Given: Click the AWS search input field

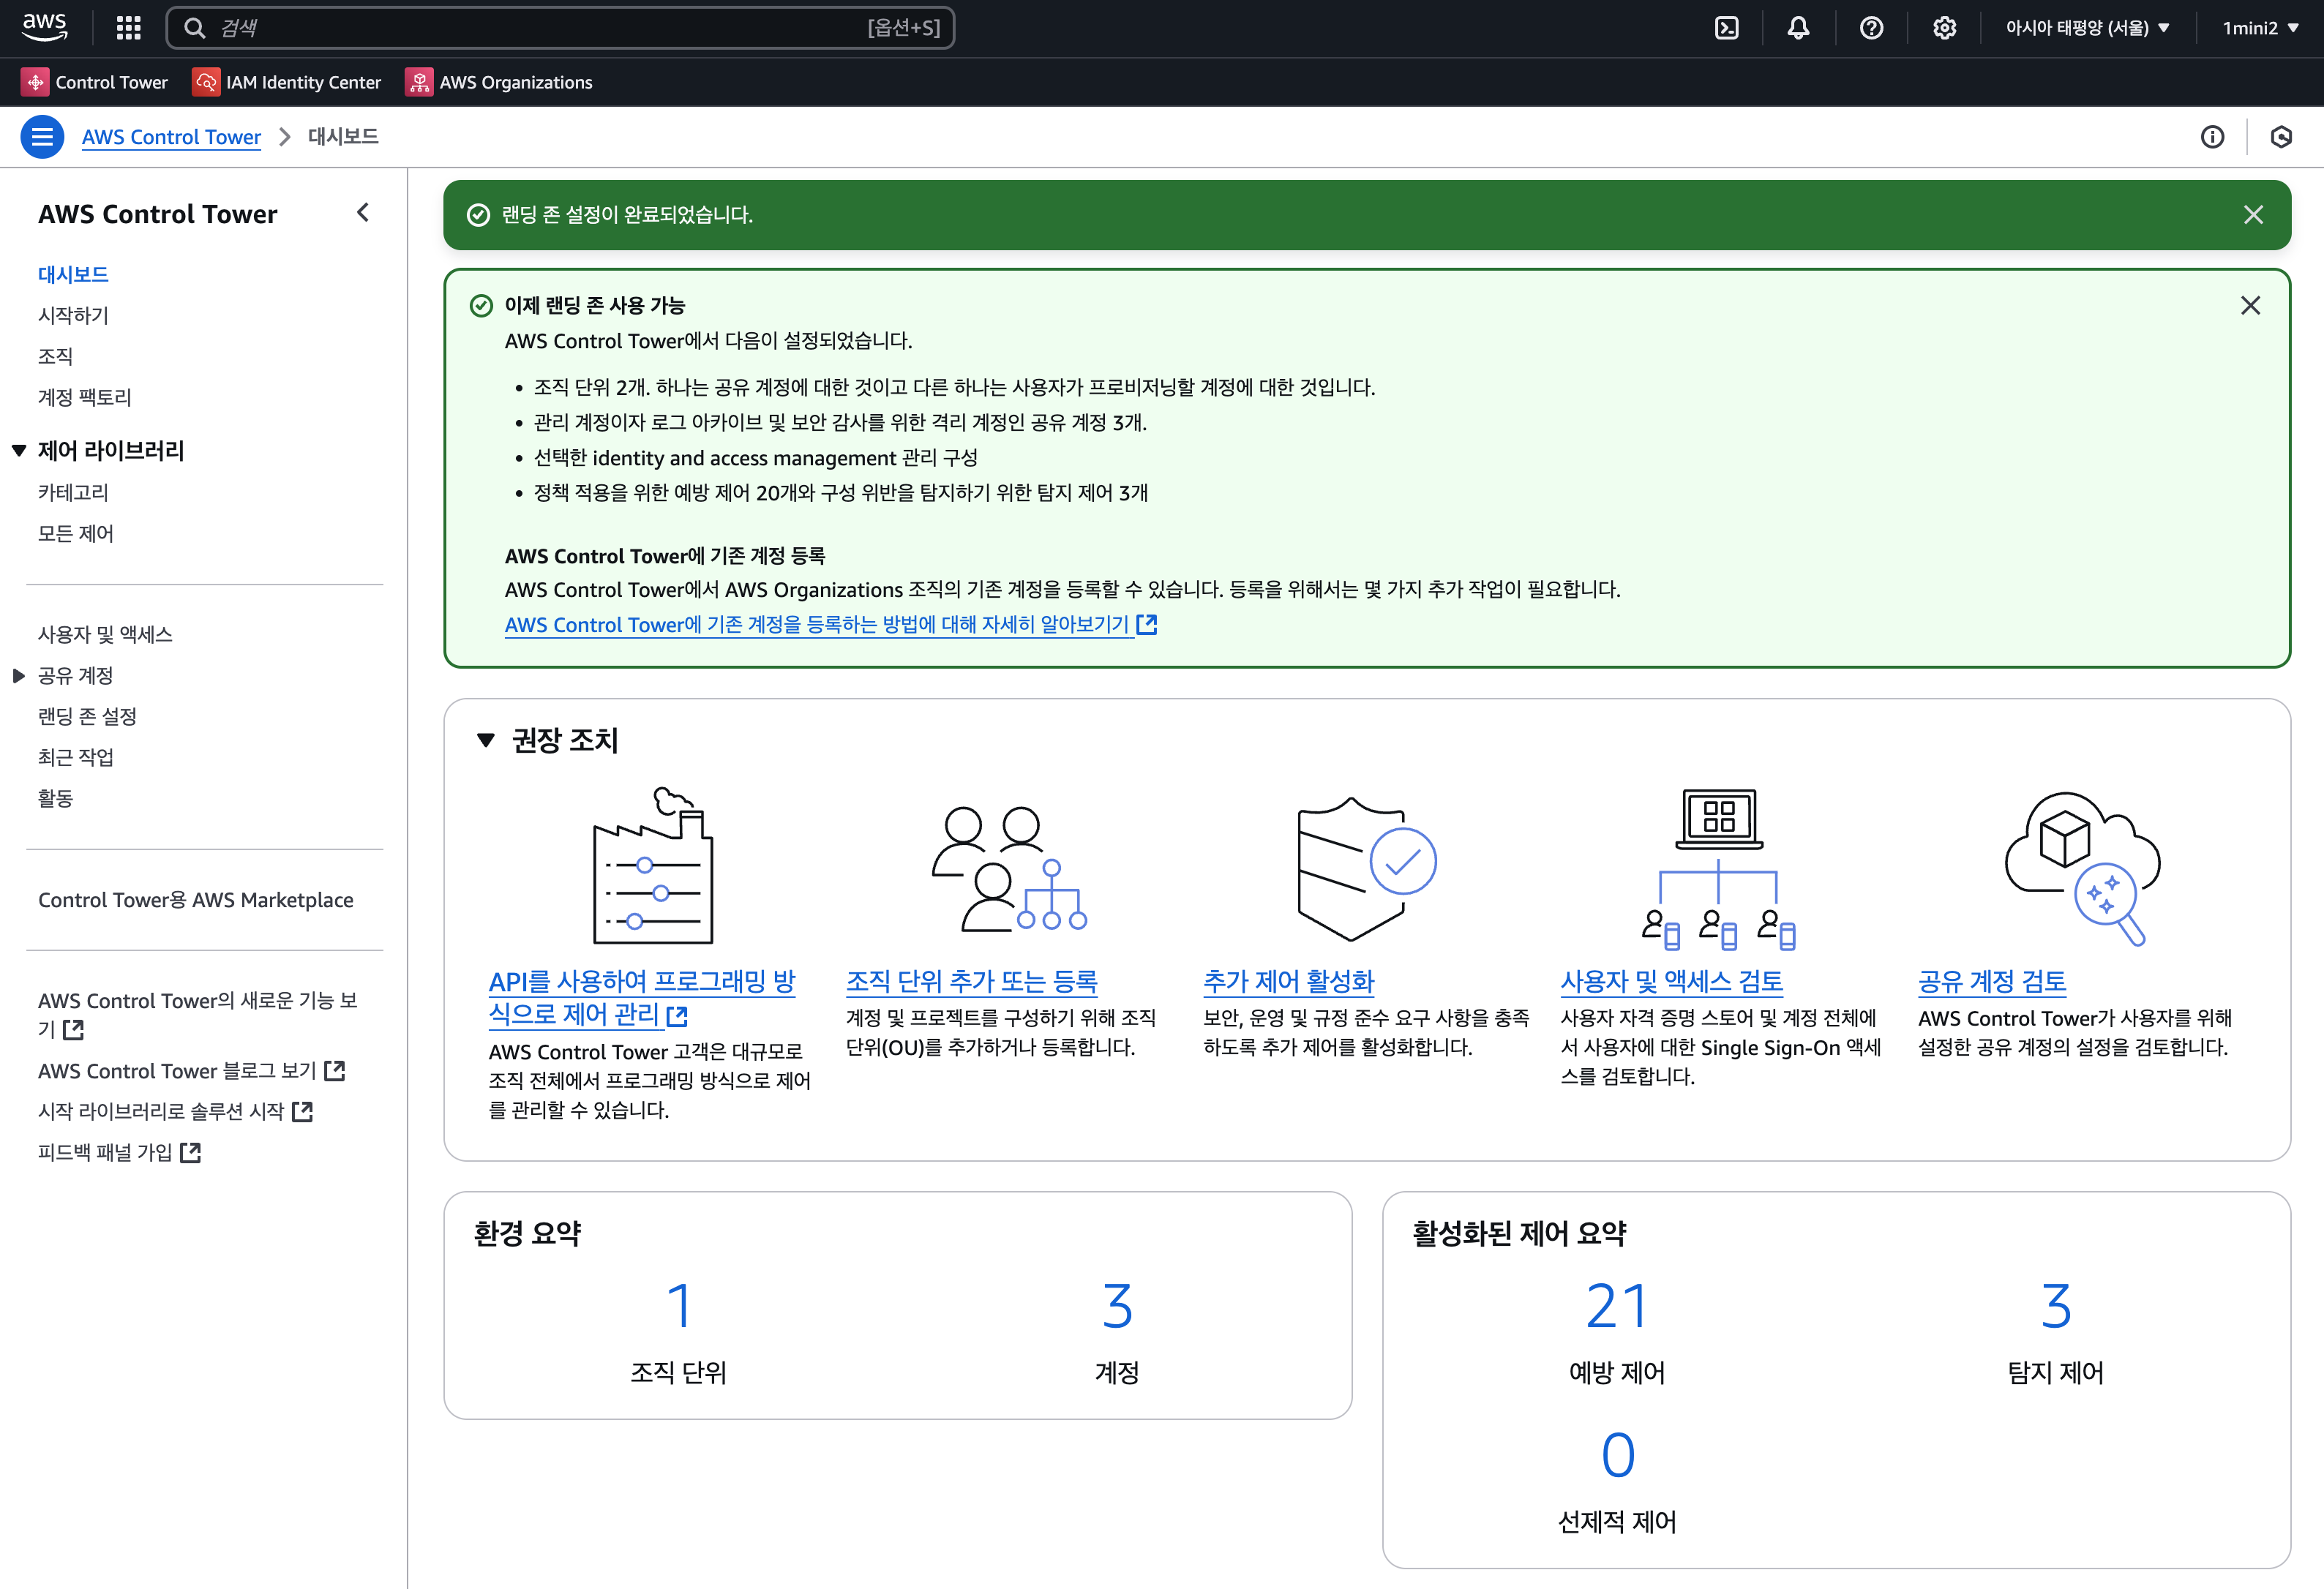Looking at the screenshot, I should click(x=540, y=28).
